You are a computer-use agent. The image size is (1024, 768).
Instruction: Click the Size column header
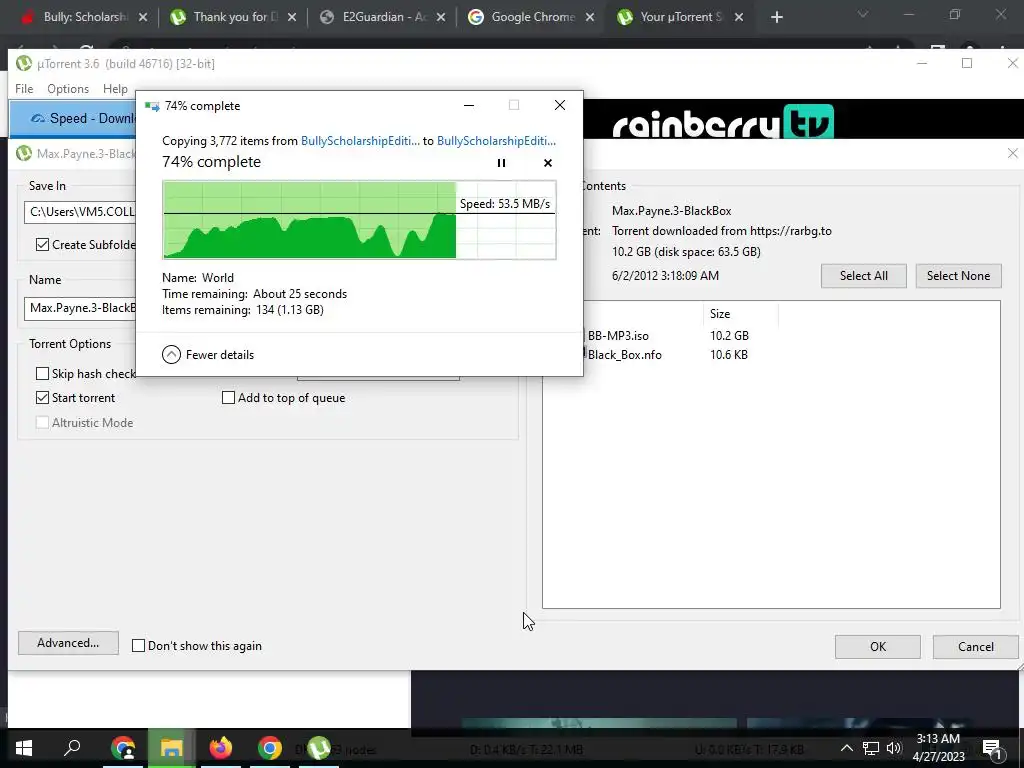coord(739,313)
